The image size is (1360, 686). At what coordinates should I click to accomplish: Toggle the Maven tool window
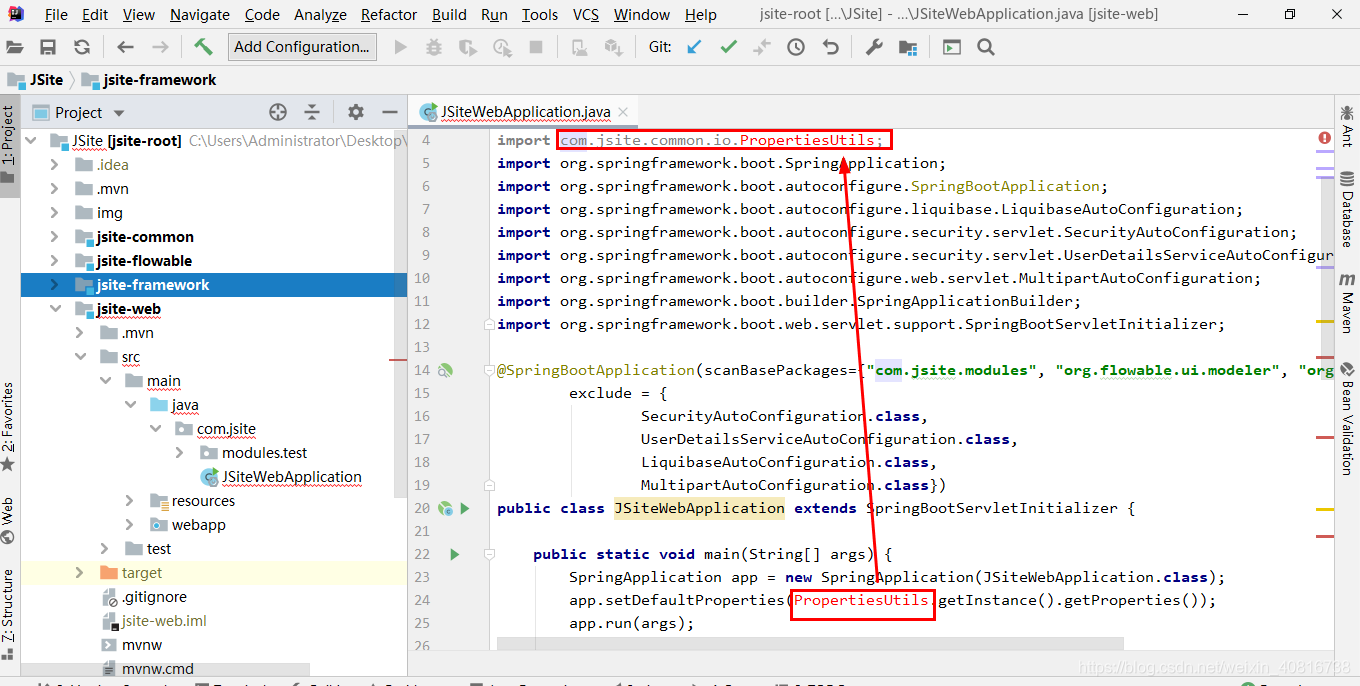(1347, 304)
